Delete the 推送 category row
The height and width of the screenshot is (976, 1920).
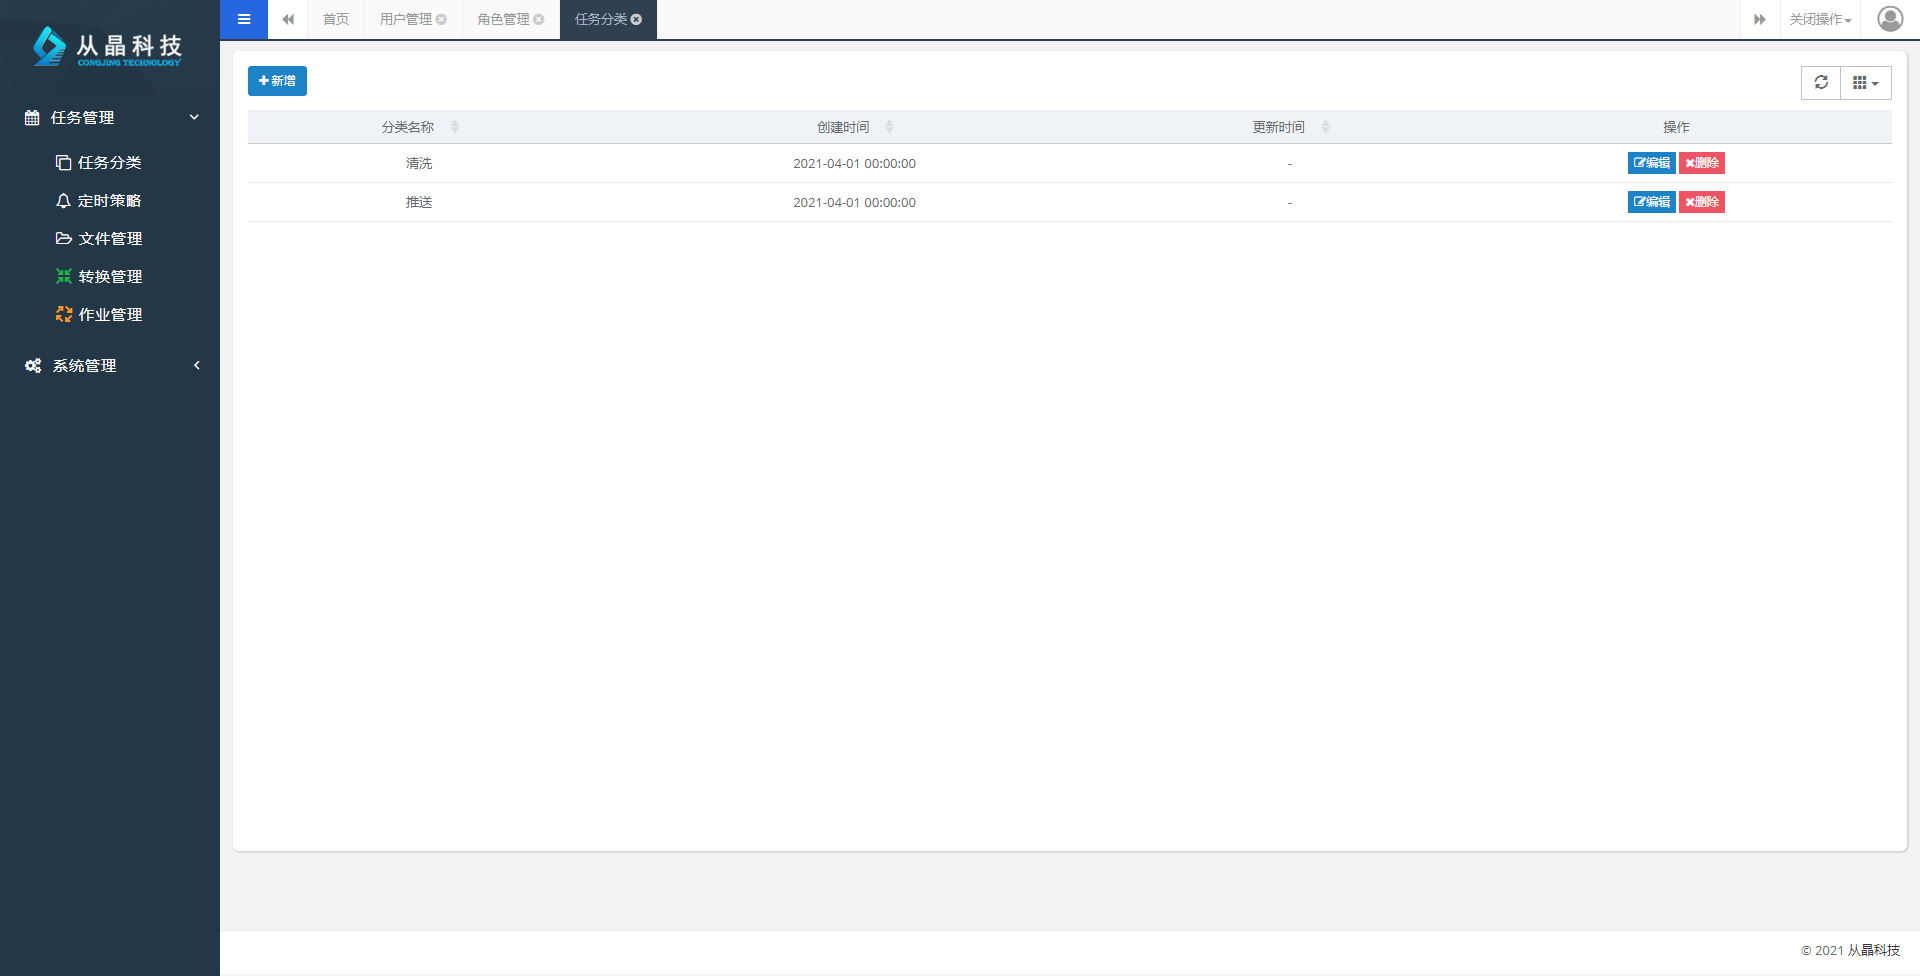pyautogui.click(x=1702, y=202)
